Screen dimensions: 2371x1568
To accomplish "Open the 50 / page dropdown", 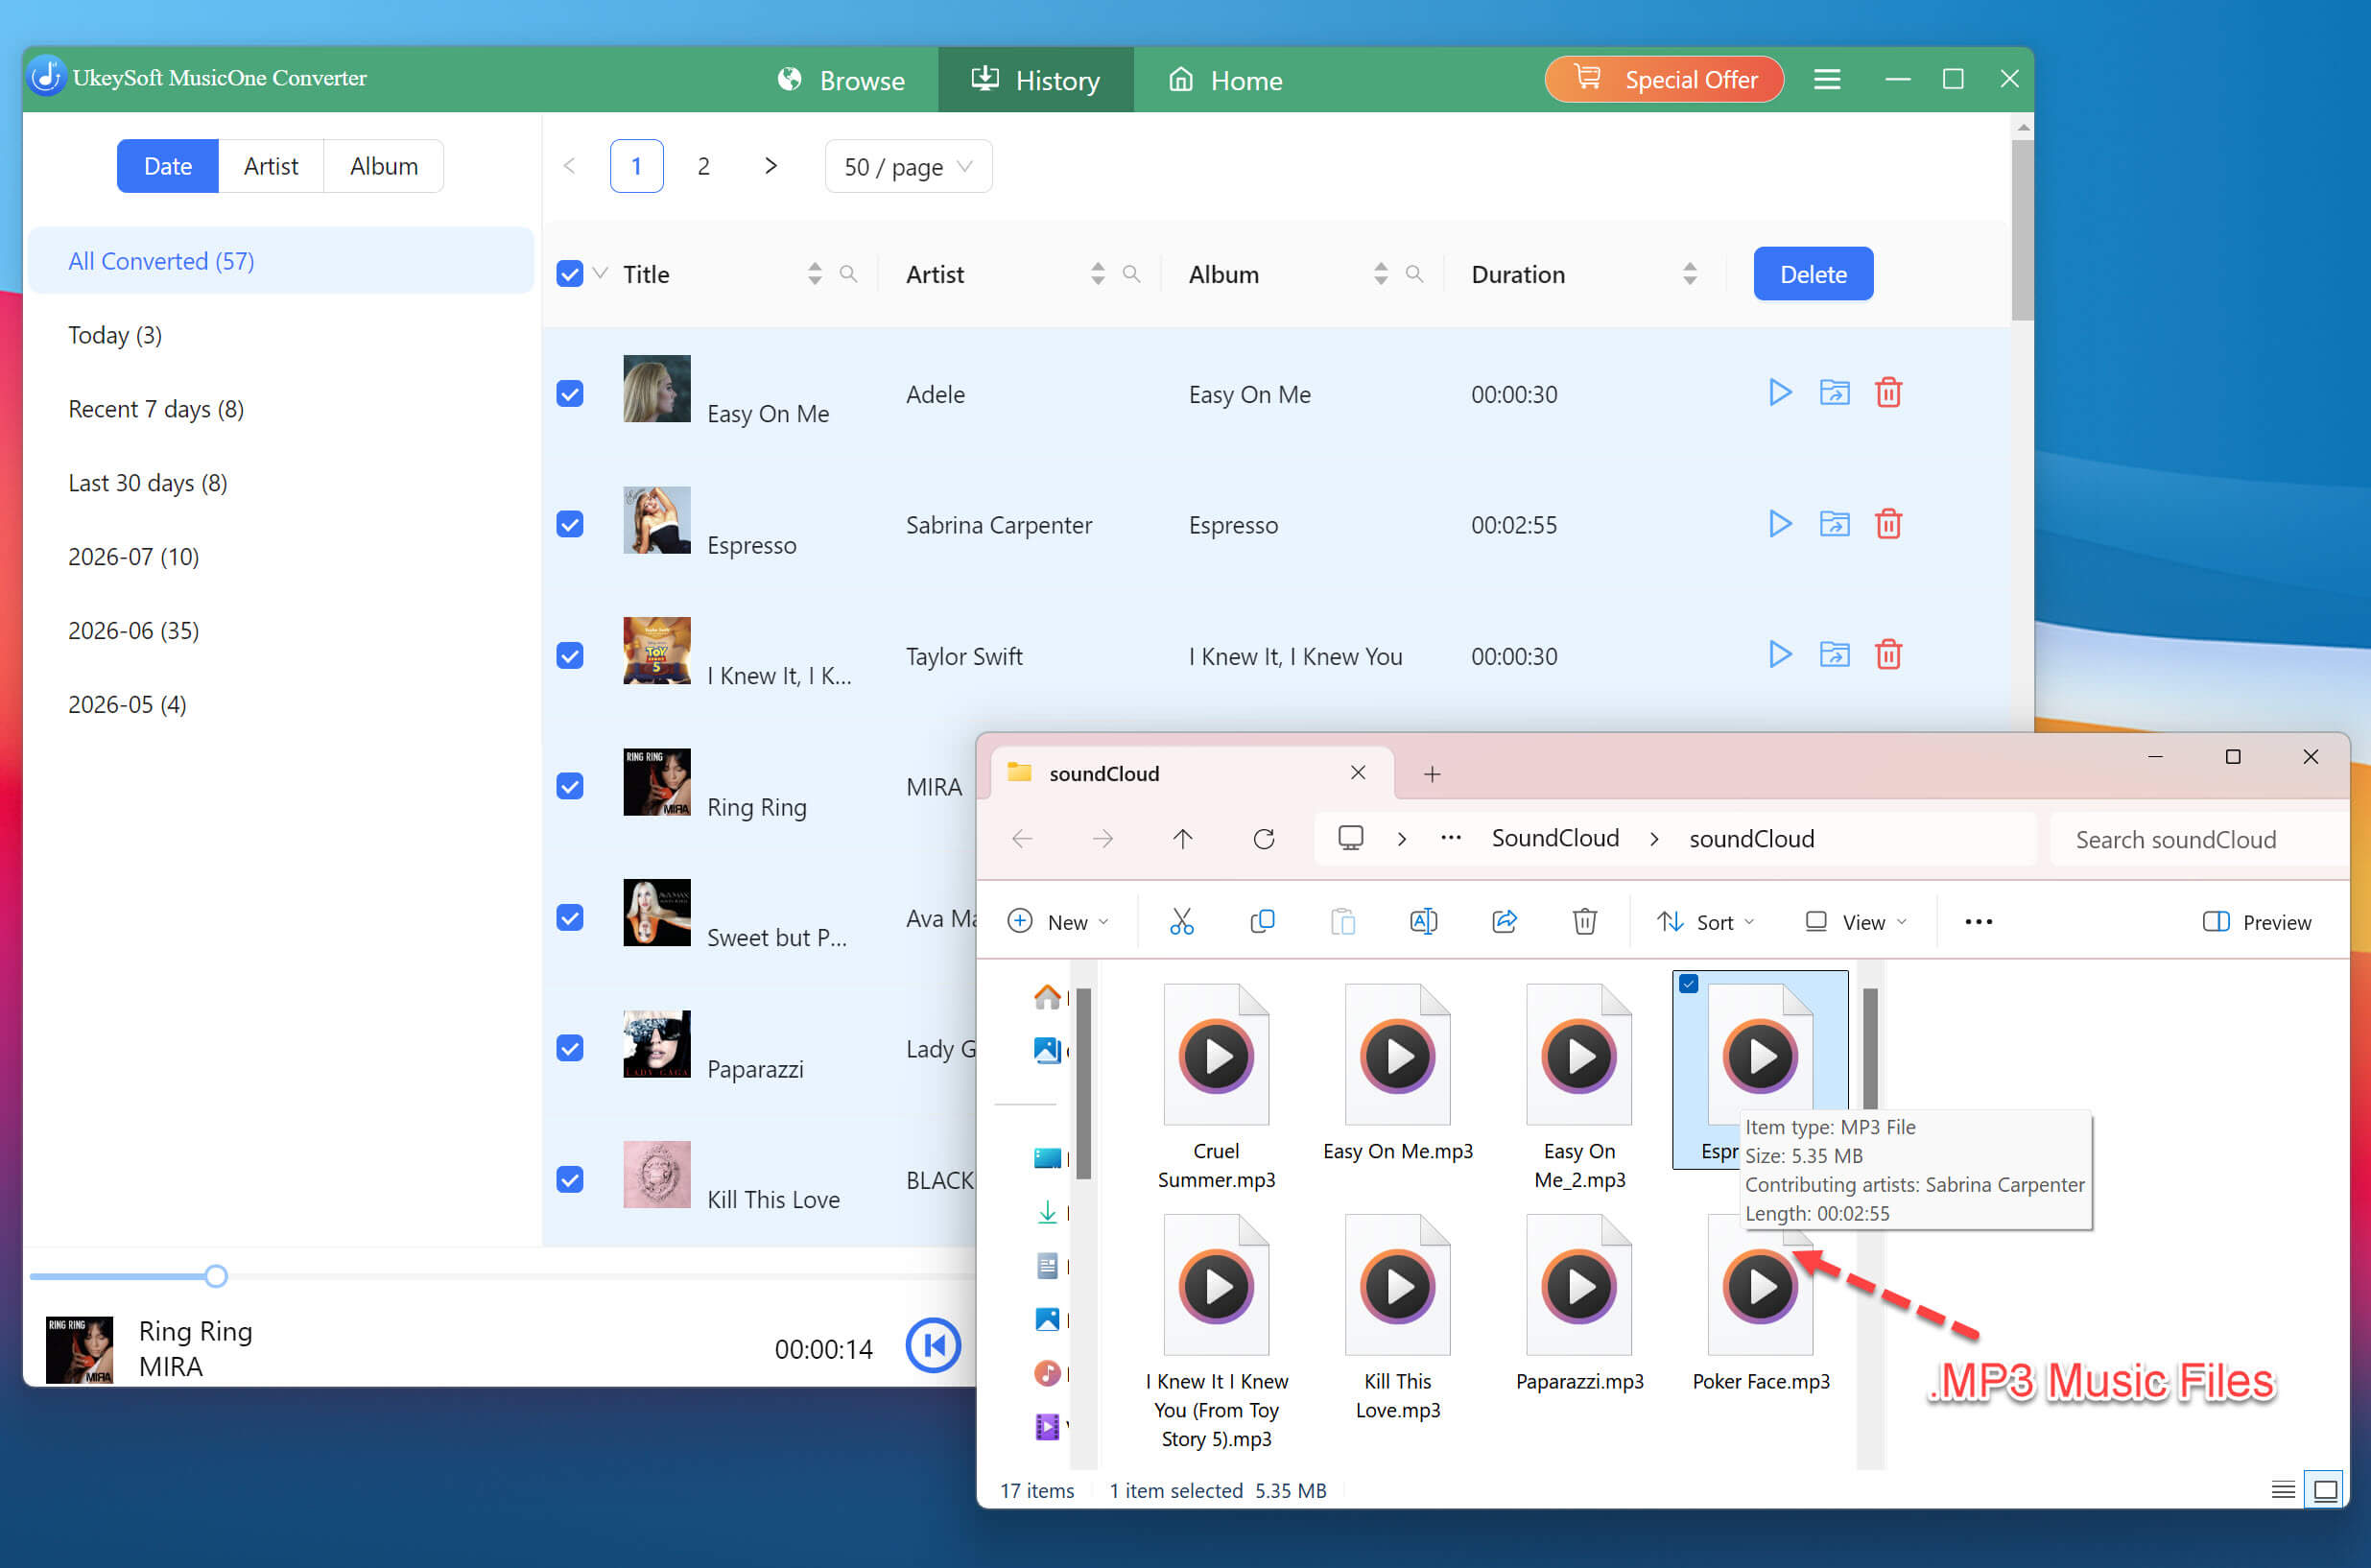I will click(908, 166).
